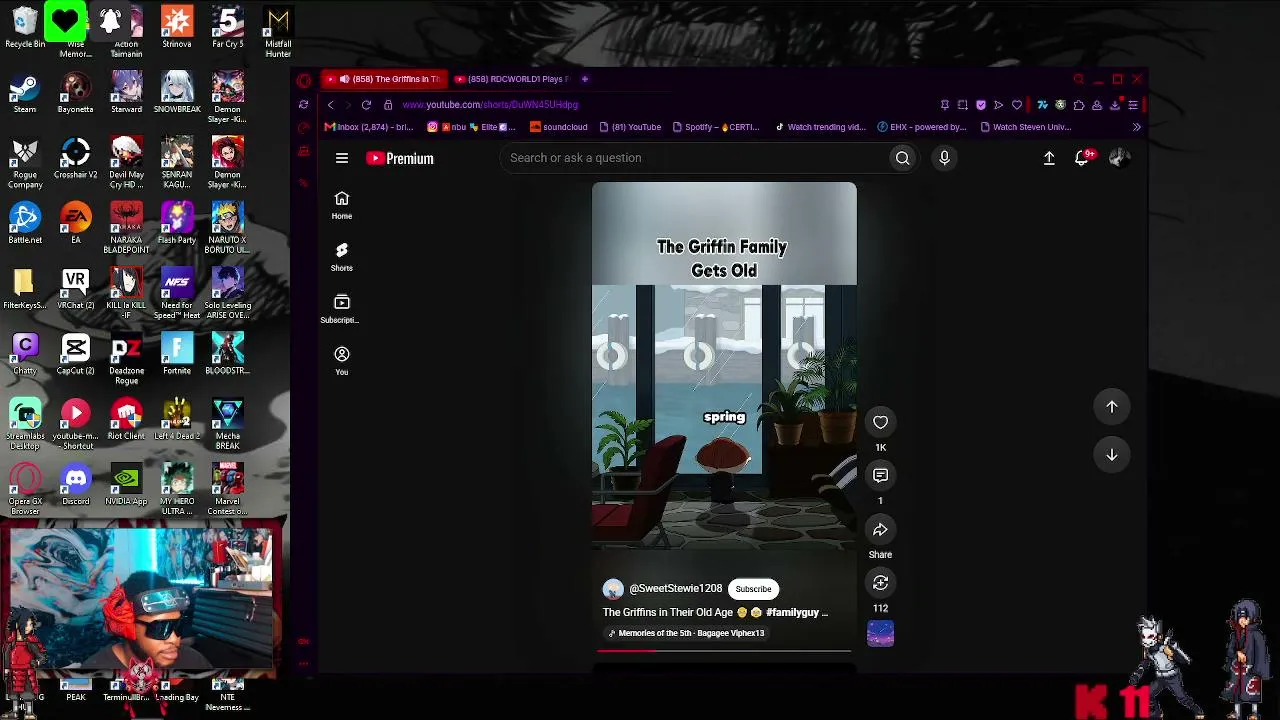The image size is (1280, 720).
Task: Select NVIDIA App desktop shortcut
Action: click(x=126, y=485)
